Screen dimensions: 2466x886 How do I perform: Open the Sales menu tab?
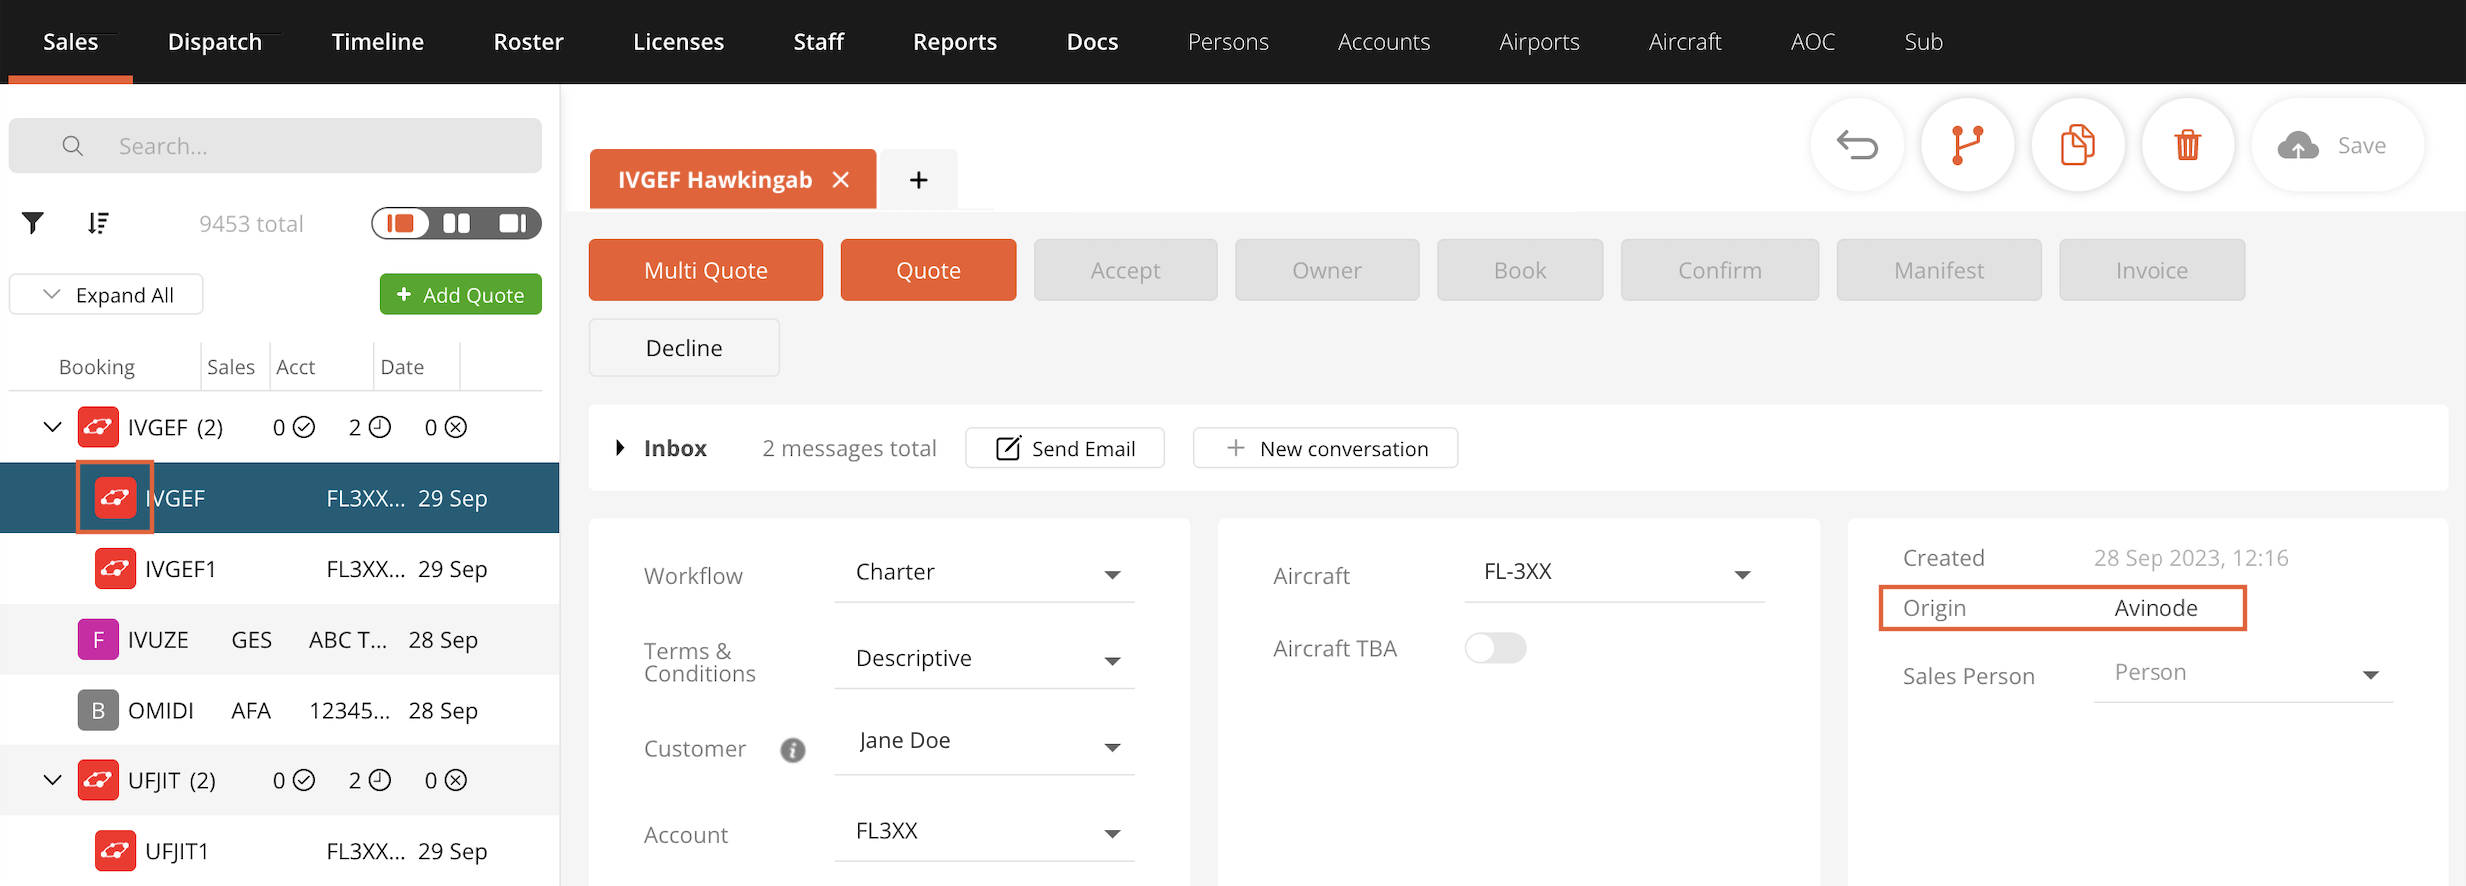[70, 42]
